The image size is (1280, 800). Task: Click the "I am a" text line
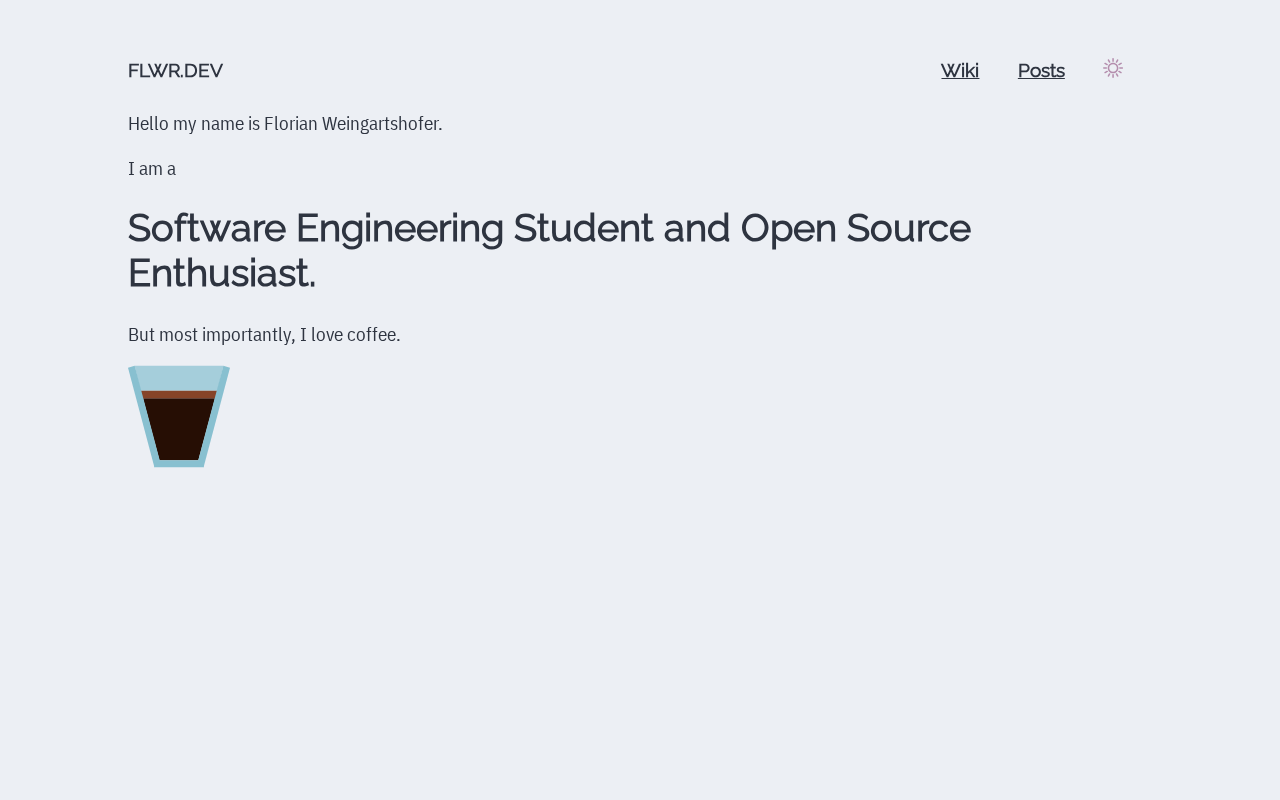(x=152, y=169)
